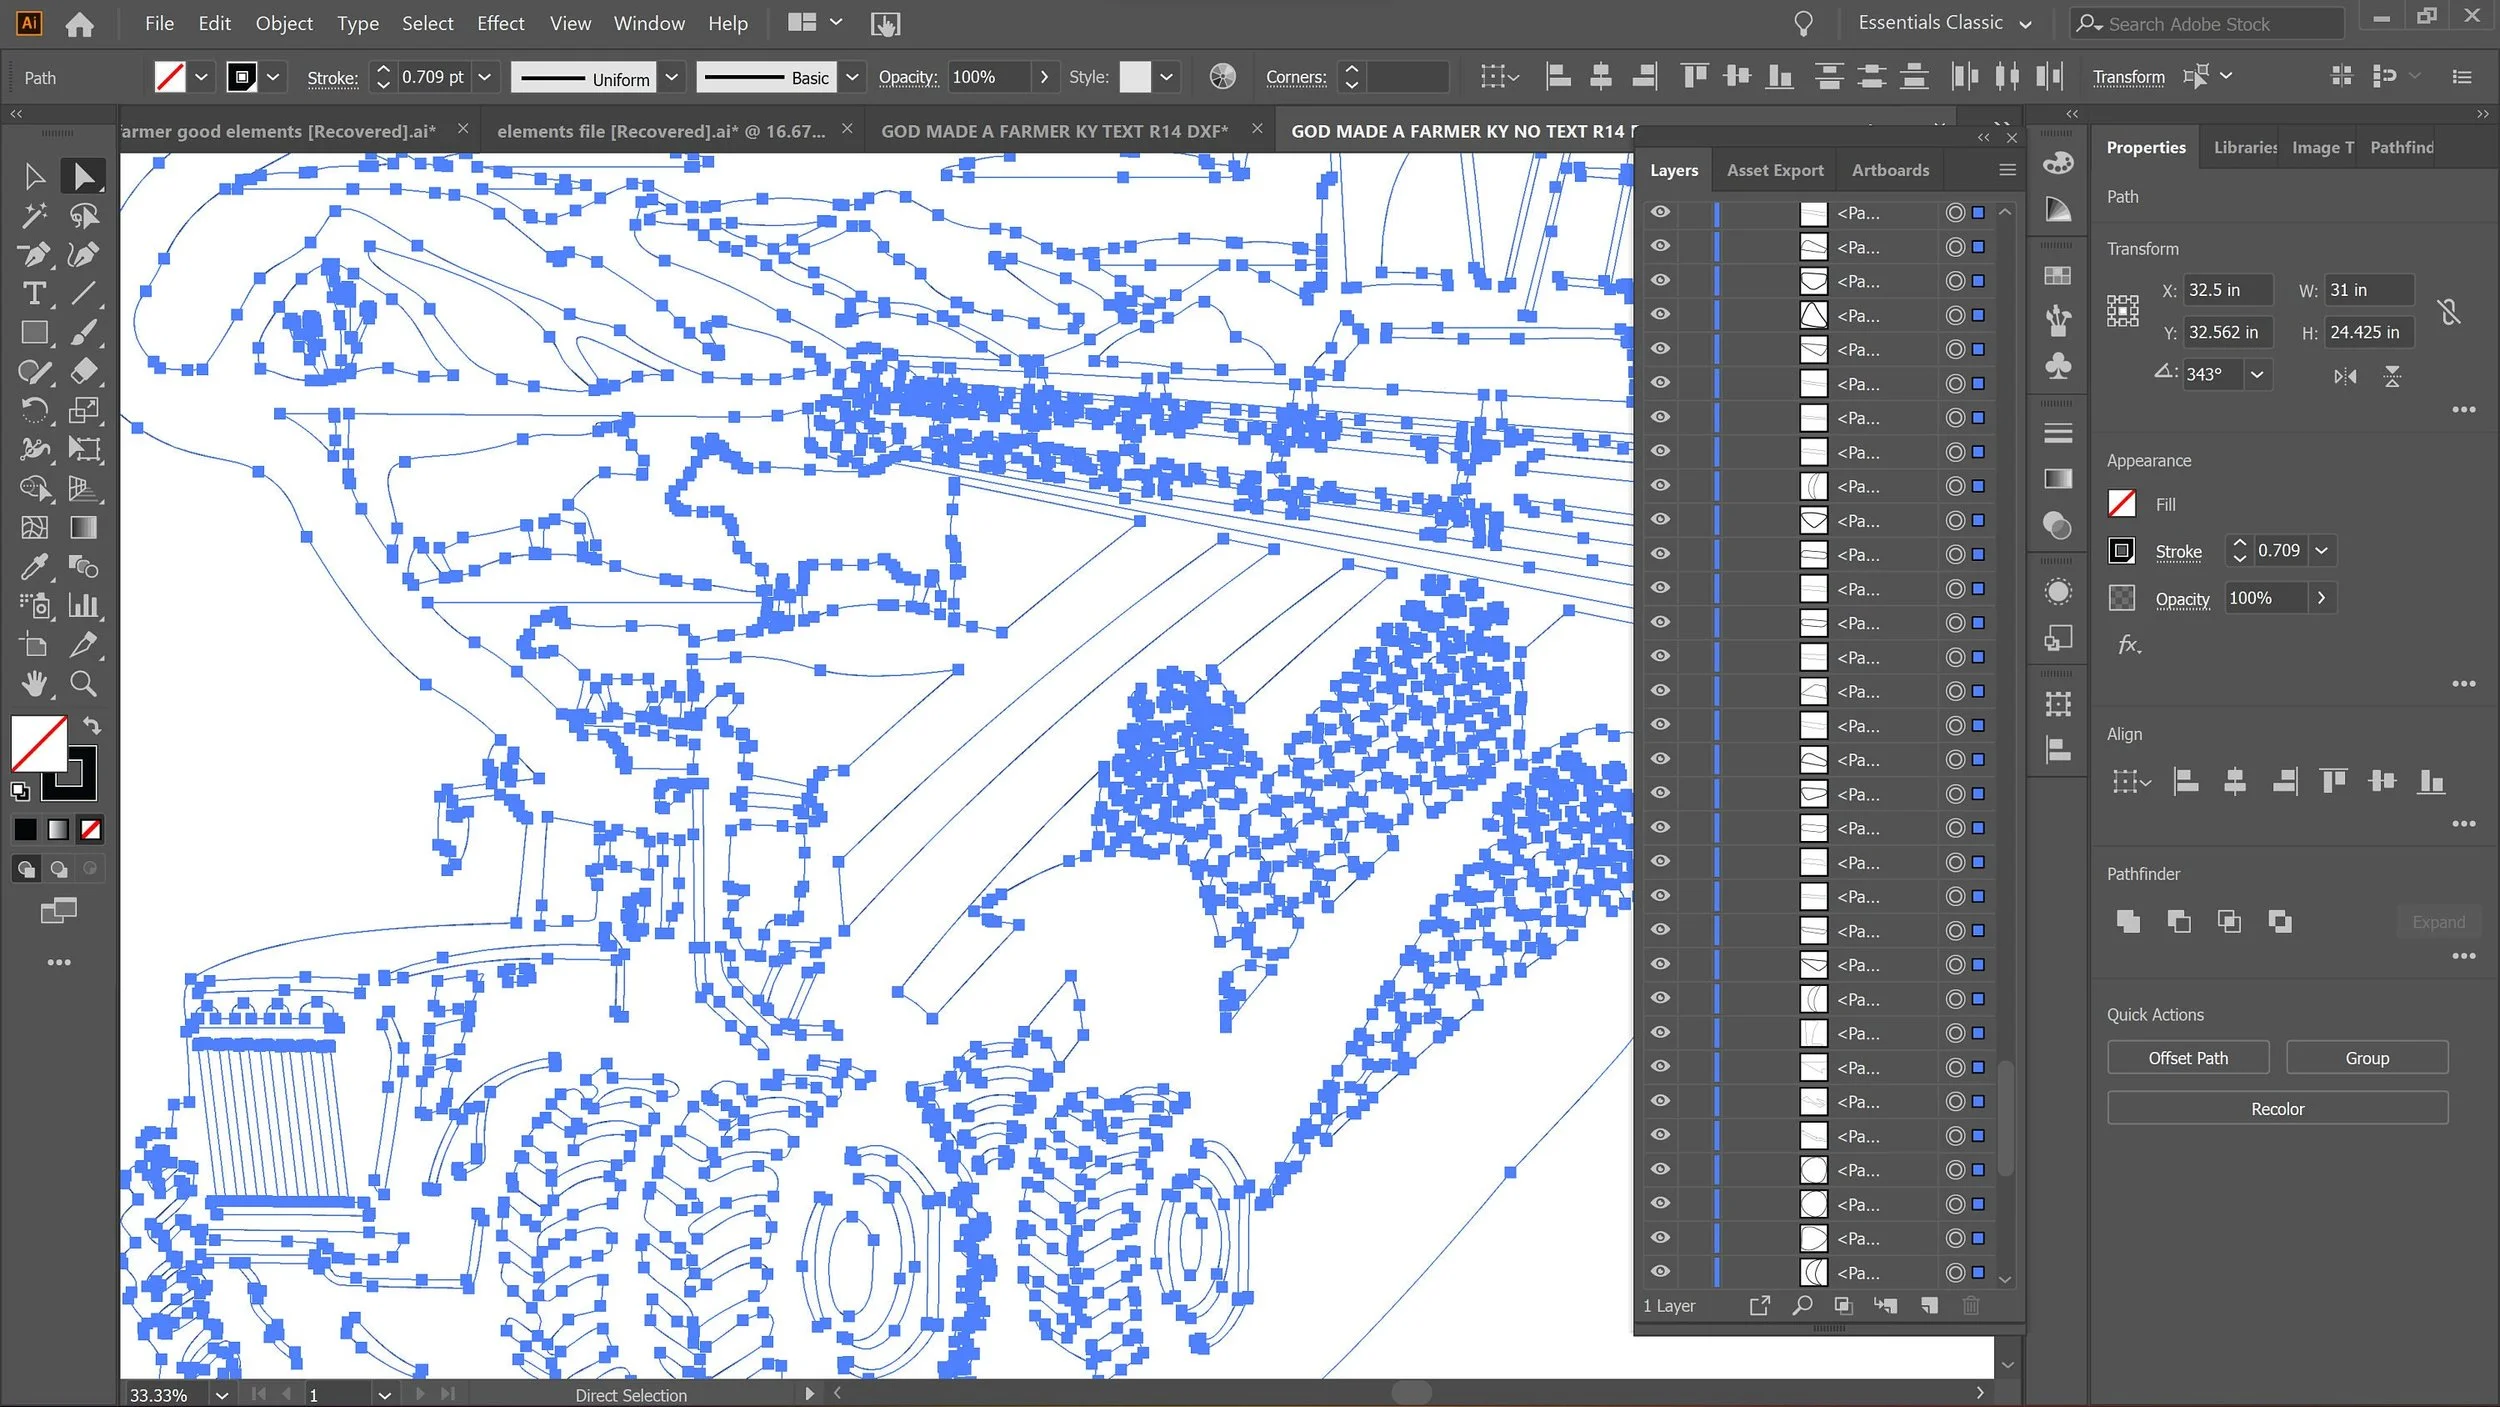Select the Type tool
Image resolution: width=2500 pixels, height=1407 pixels.
pyautogui.click(x=34, y=294)
